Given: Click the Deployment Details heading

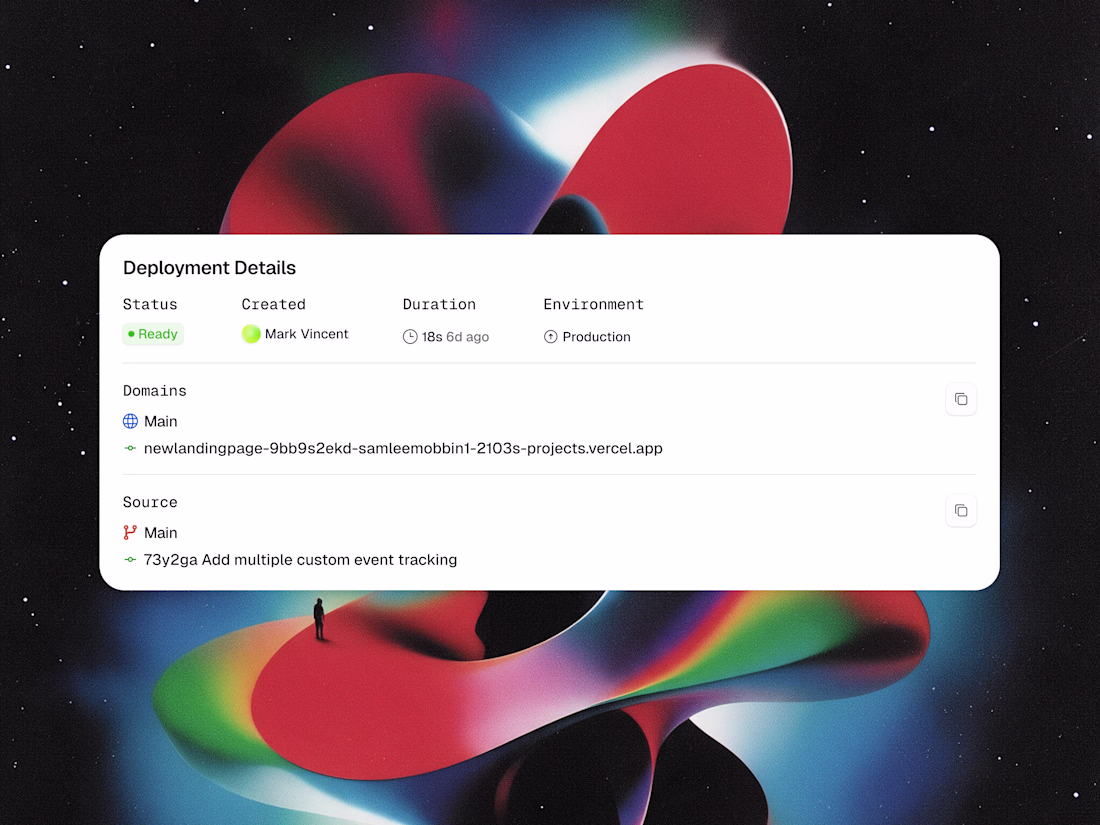Looking at the screenshot, I should 209,268.
